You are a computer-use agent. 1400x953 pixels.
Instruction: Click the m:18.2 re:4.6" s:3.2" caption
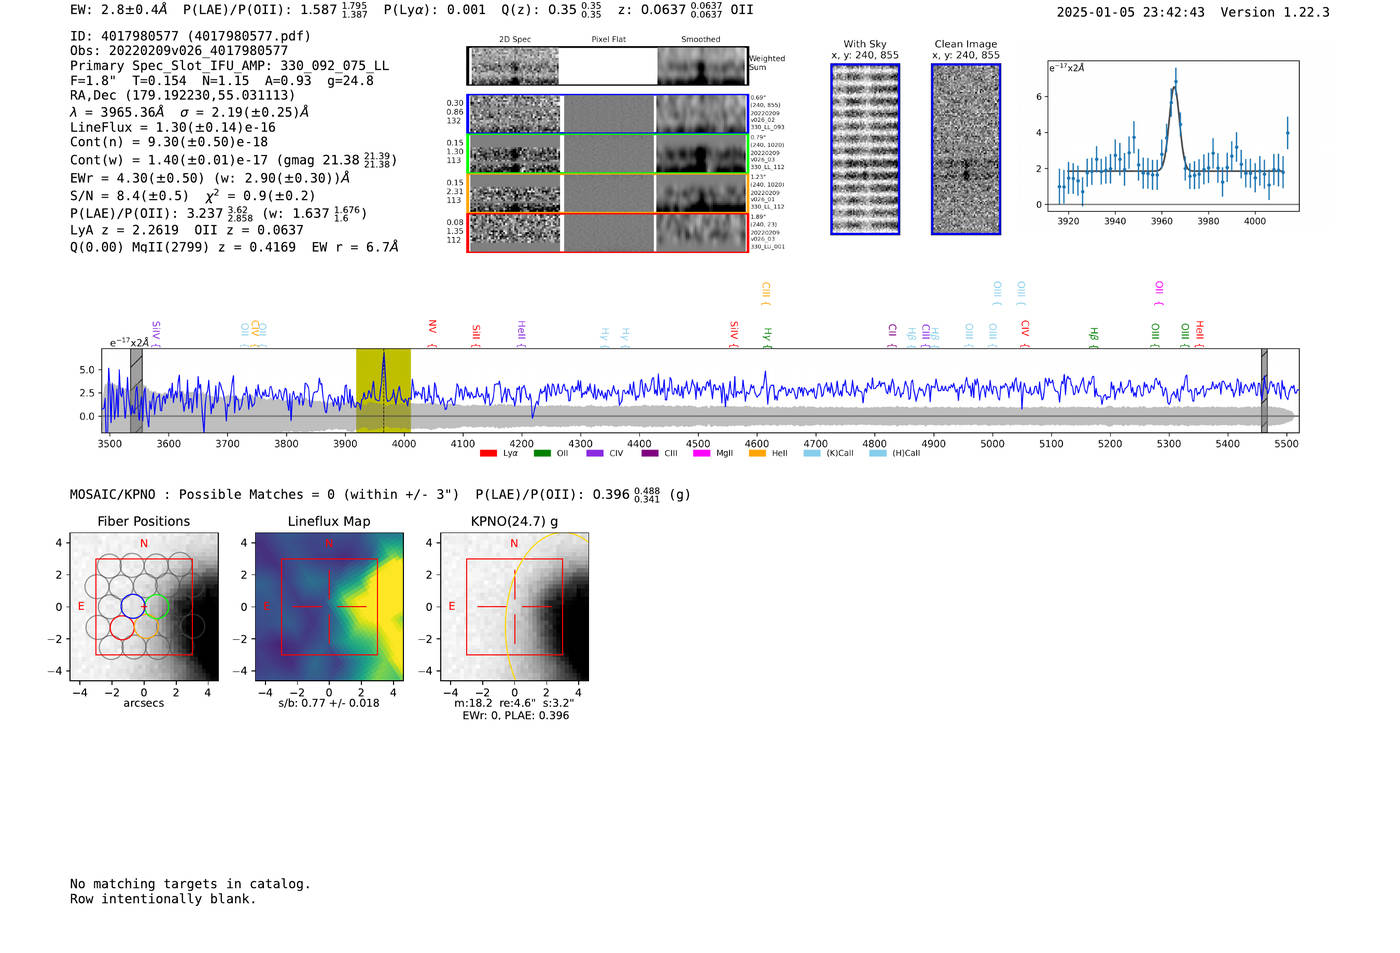(515, 703)
